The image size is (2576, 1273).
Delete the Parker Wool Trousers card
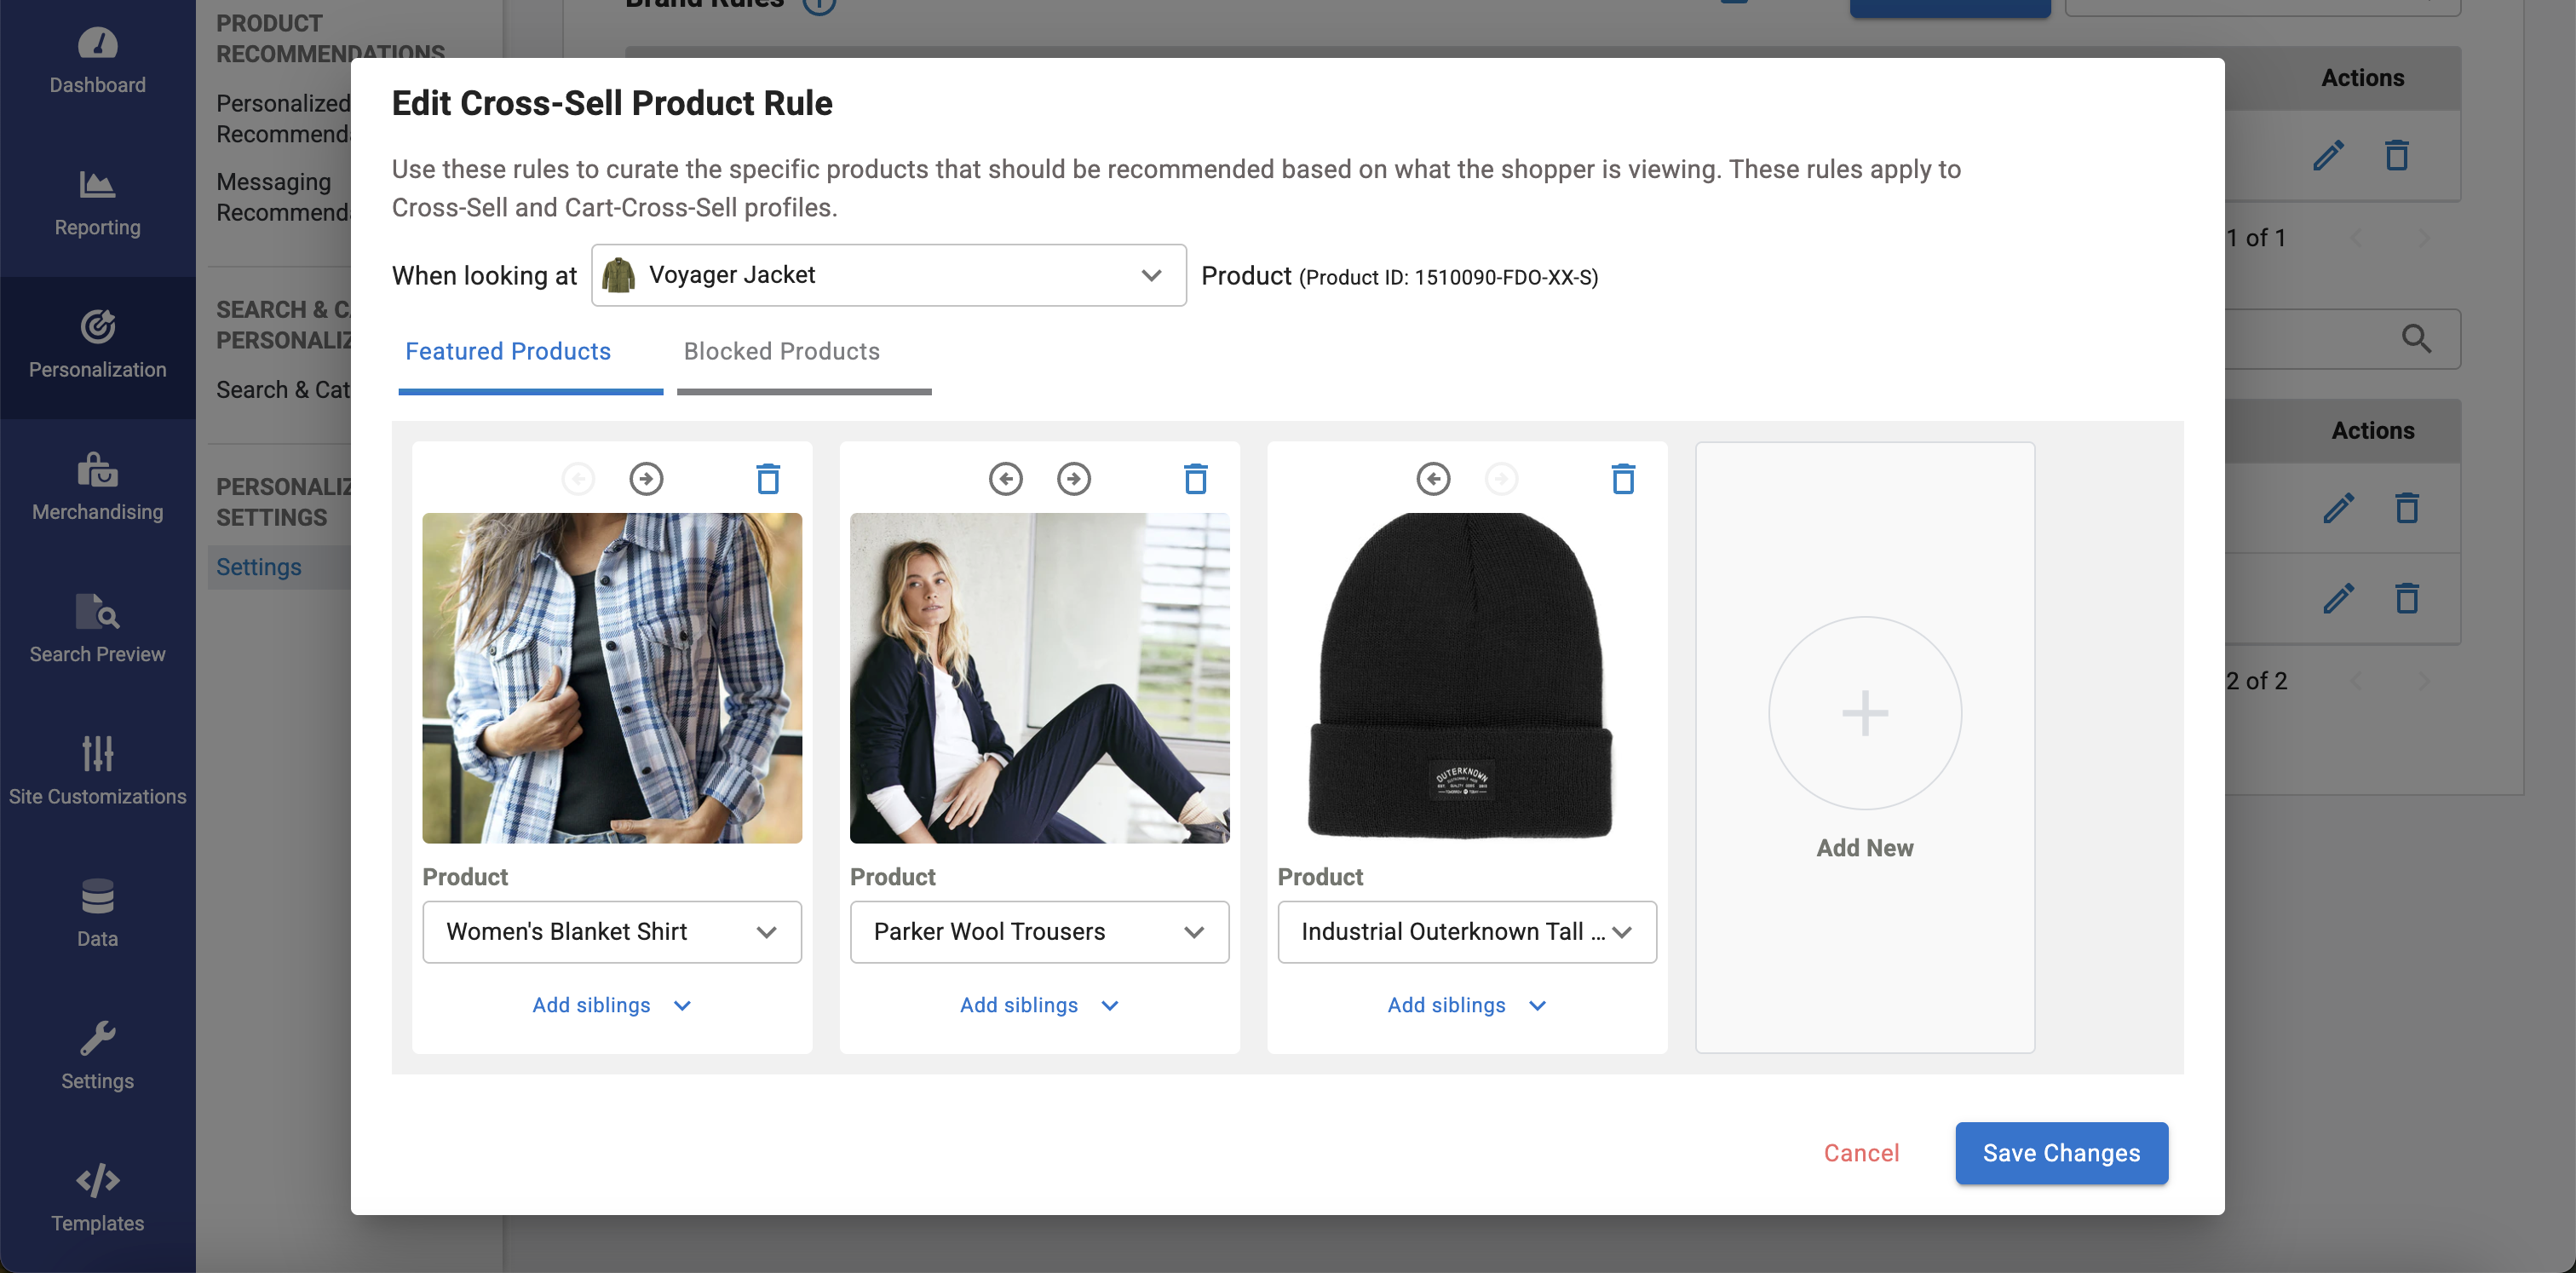tap(1196, 479)
